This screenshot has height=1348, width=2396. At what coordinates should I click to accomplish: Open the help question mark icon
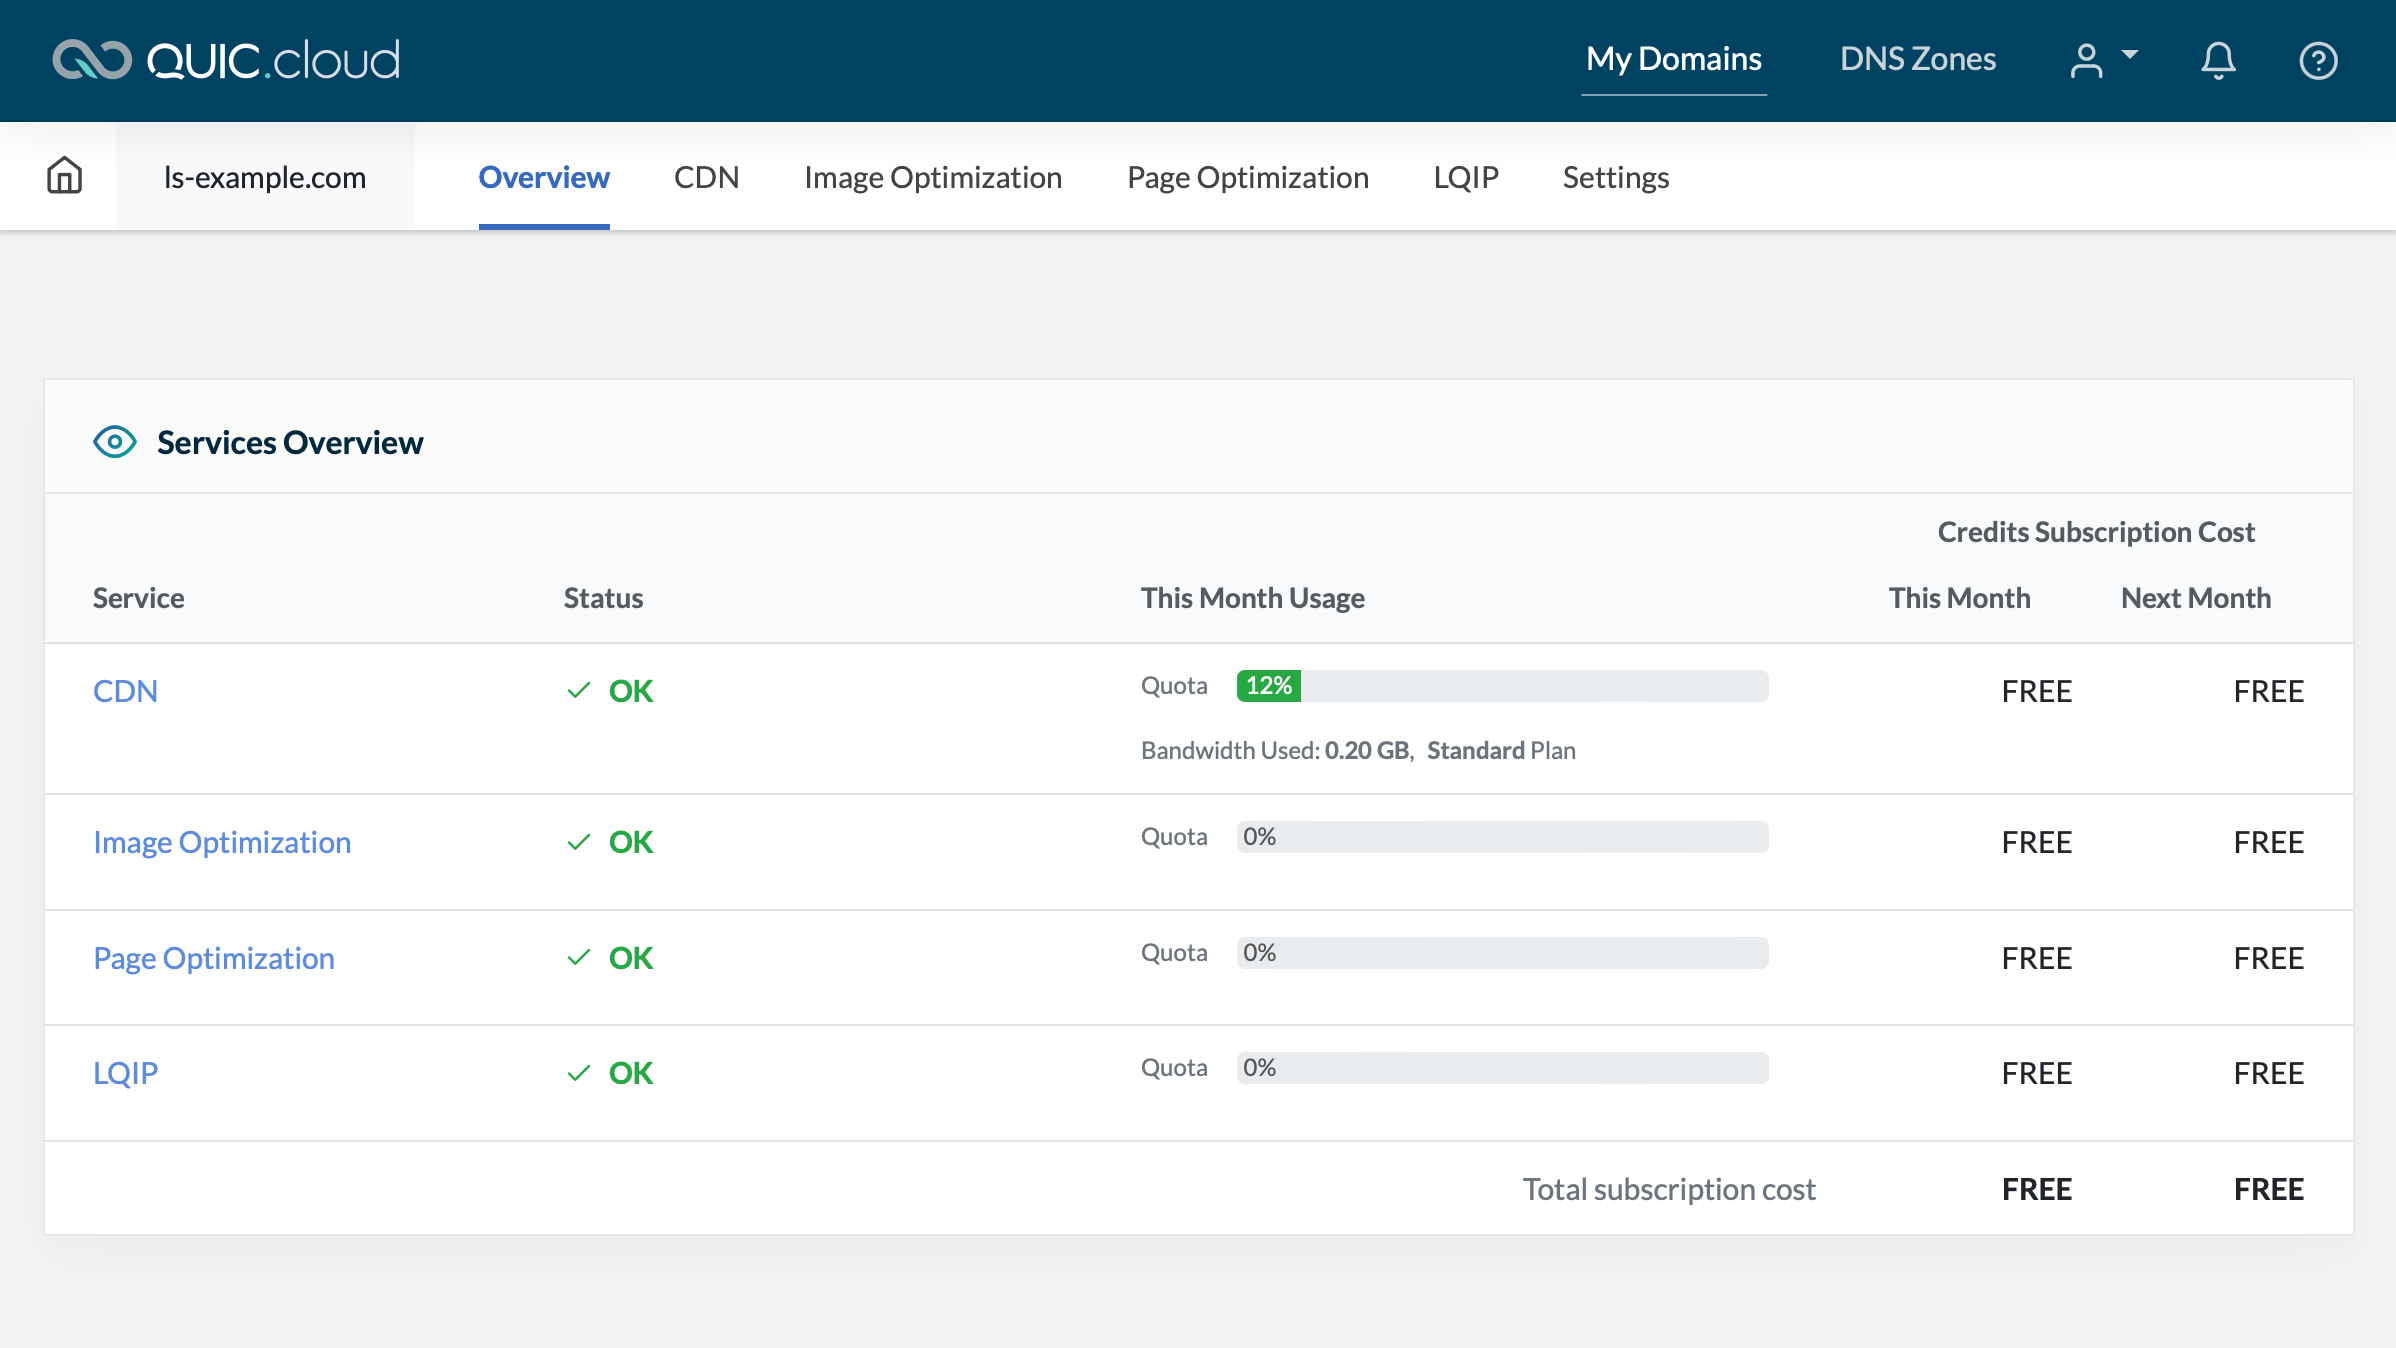(x=2318, y=60)
